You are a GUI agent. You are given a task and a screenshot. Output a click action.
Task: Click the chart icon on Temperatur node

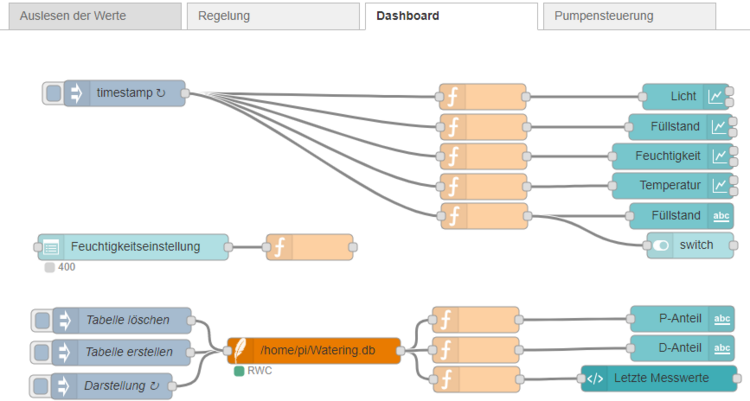(720, 186)
